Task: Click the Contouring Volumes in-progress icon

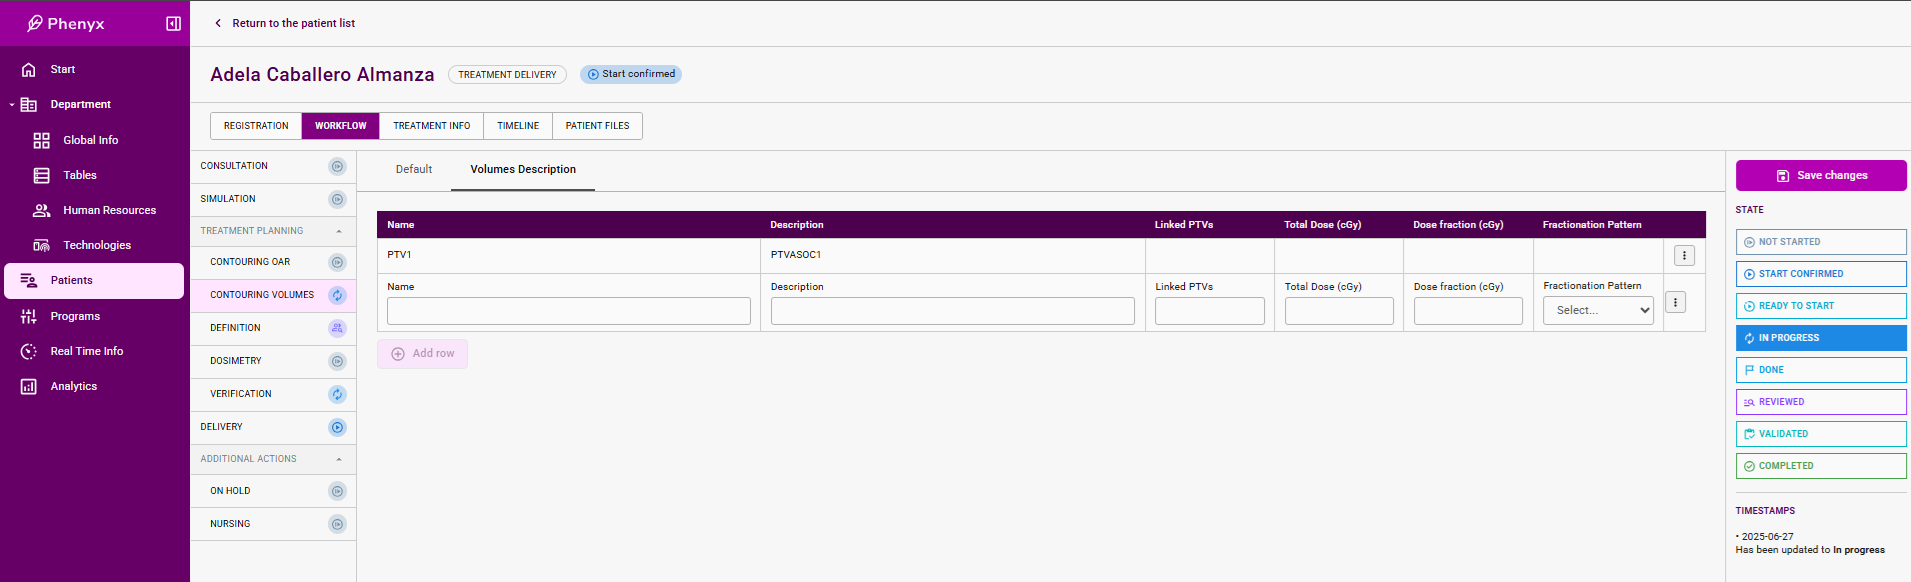Action: [x=338, y=295]
